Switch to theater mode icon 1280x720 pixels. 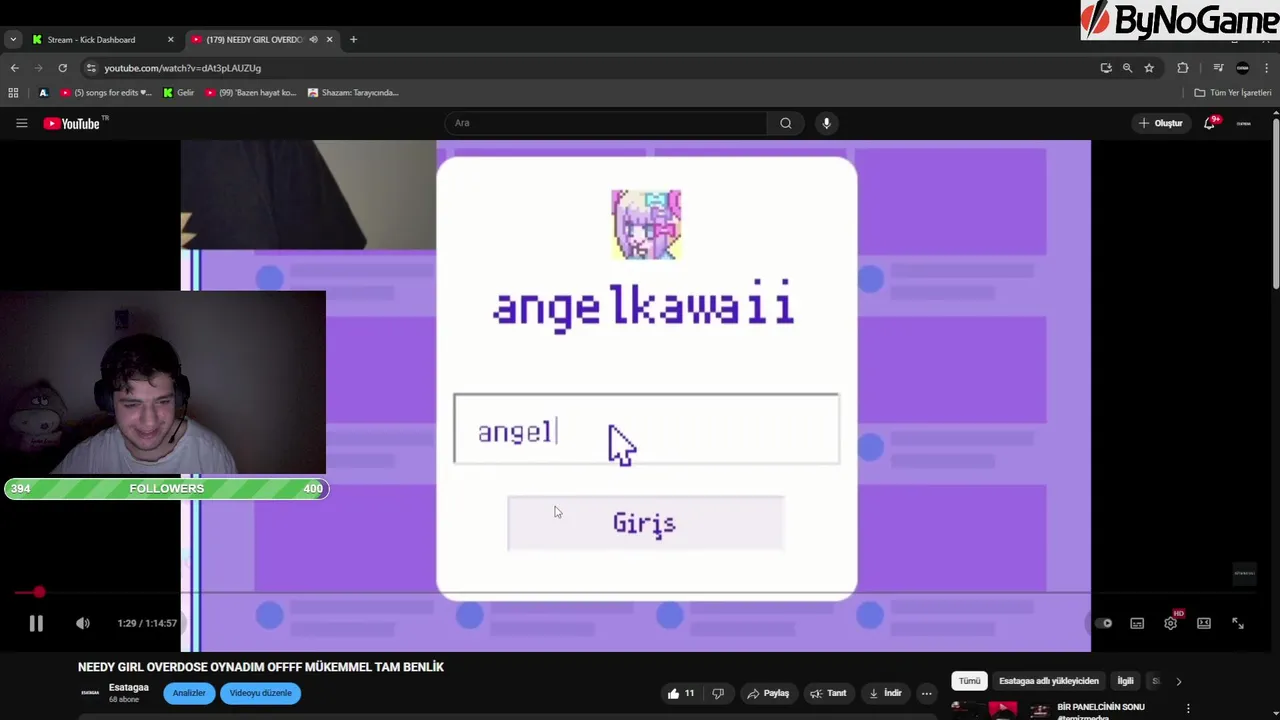[x=1204, y=623]
